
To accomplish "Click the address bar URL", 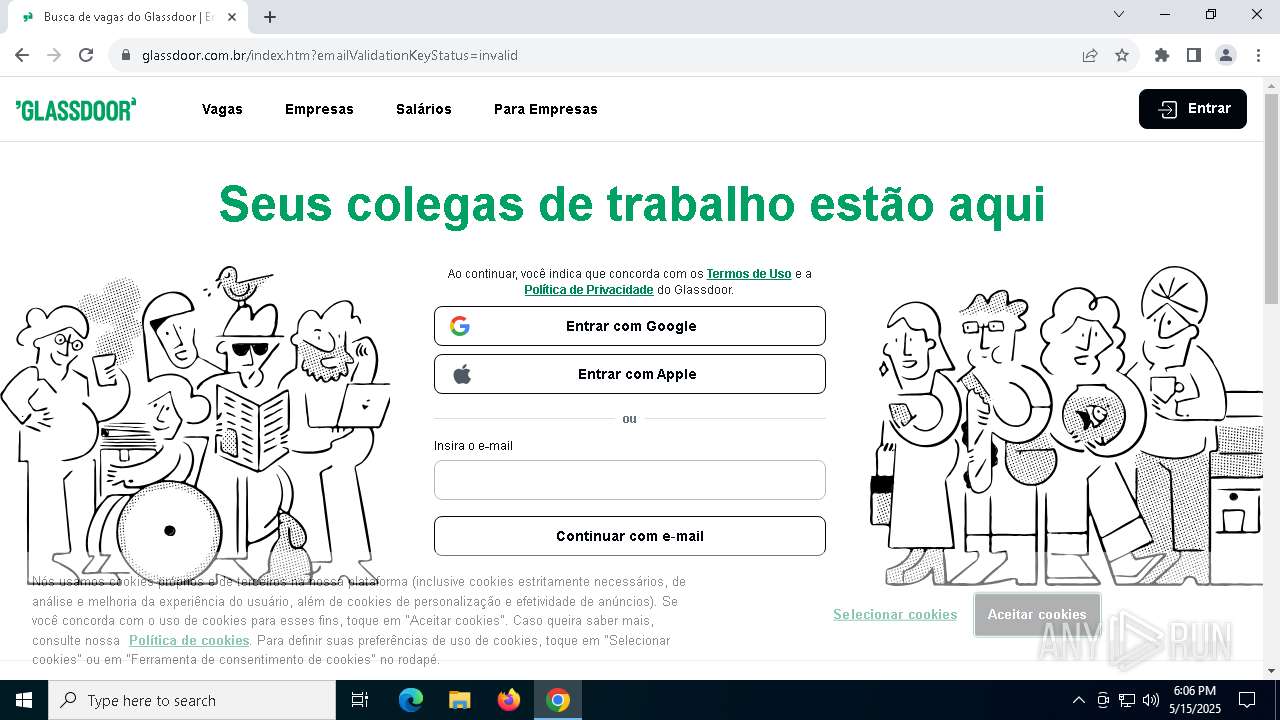I will pyautogui.click(x=330, y=55).
